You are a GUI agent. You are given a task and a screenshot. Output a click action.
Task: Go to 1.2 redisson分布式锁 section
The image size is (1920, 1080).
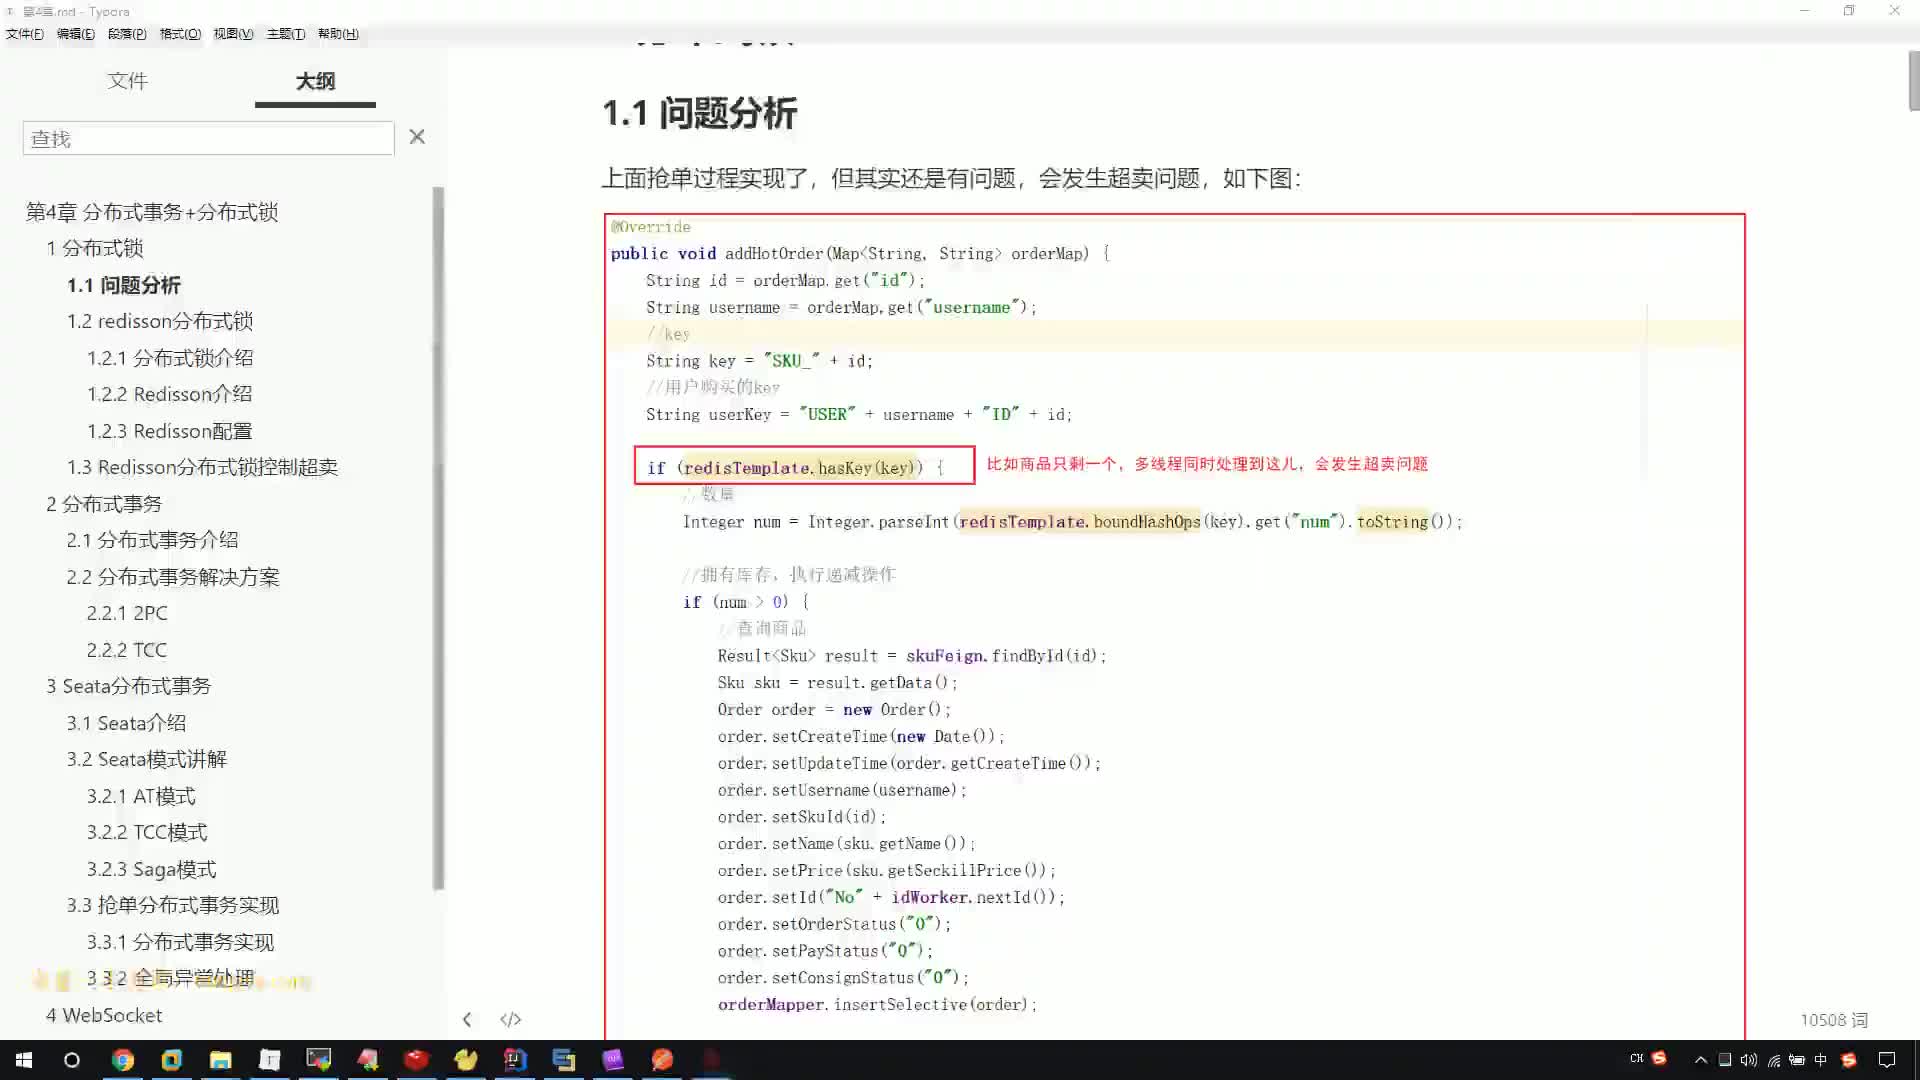160,321
